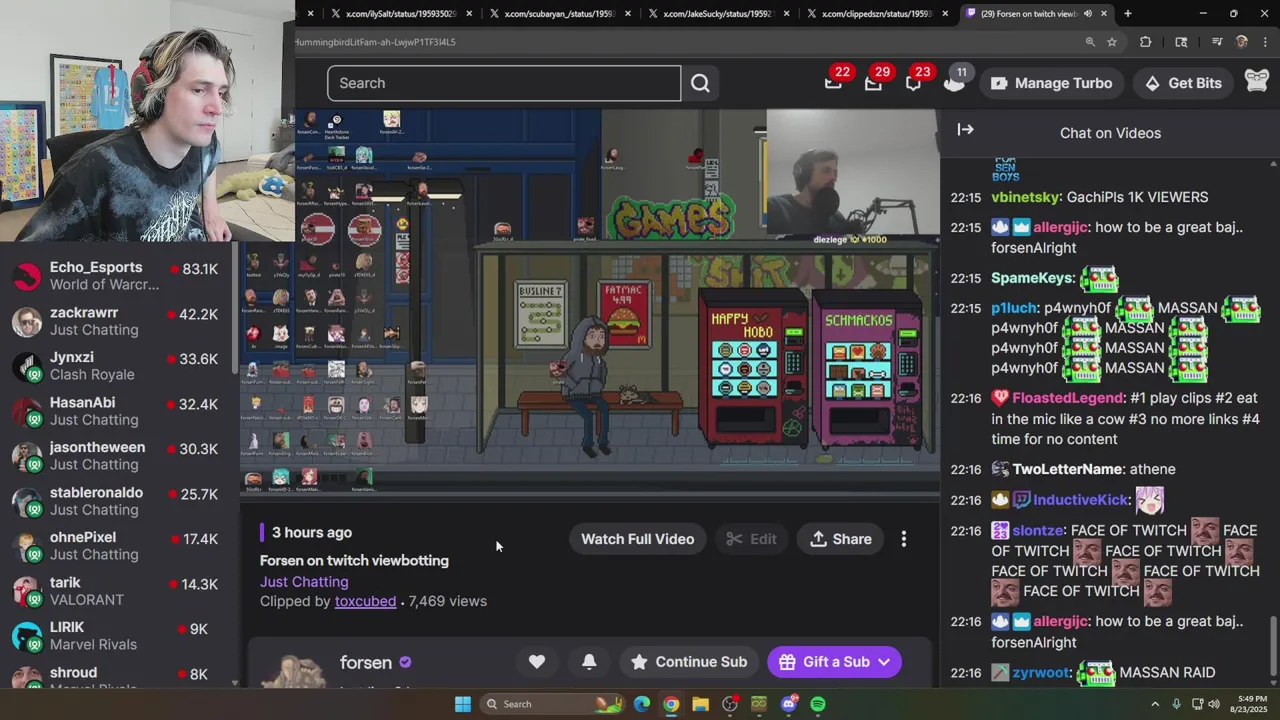Bookmark this page with the star icon
Screen dimensions: 1280x720
pos(1112,42)
